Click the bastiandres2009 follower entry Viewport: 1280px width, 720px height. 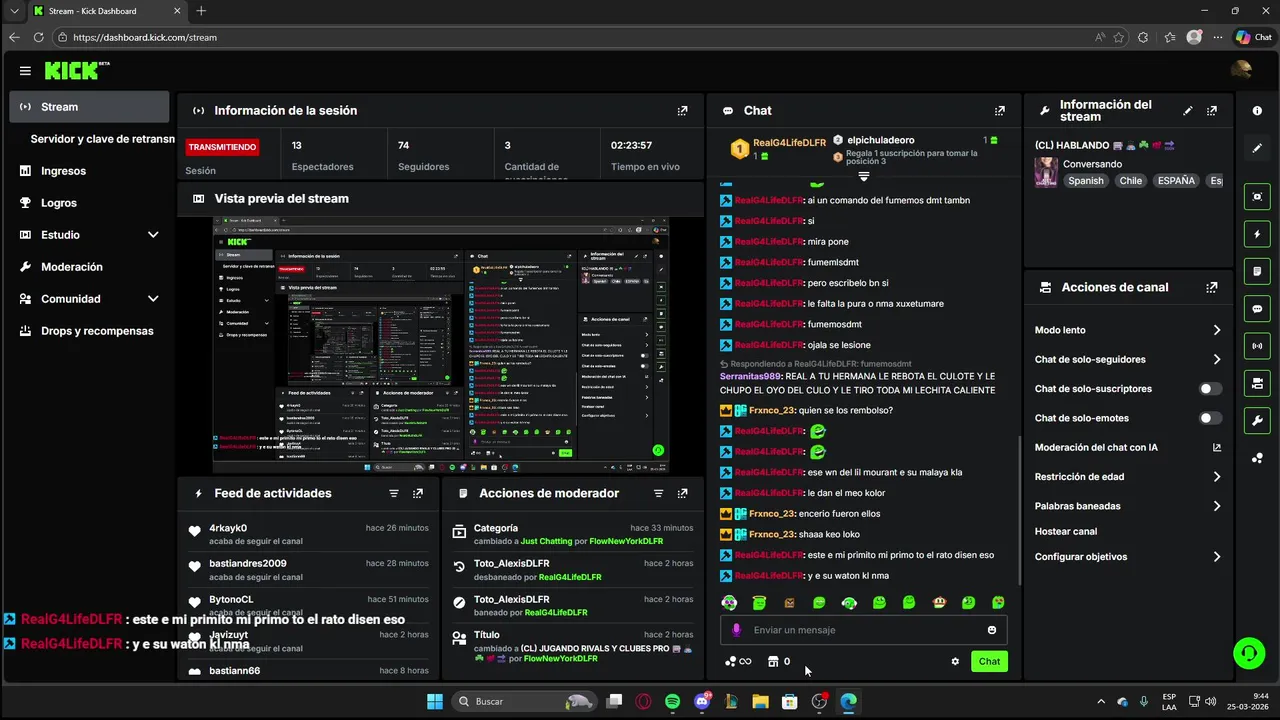pos(310,570)
